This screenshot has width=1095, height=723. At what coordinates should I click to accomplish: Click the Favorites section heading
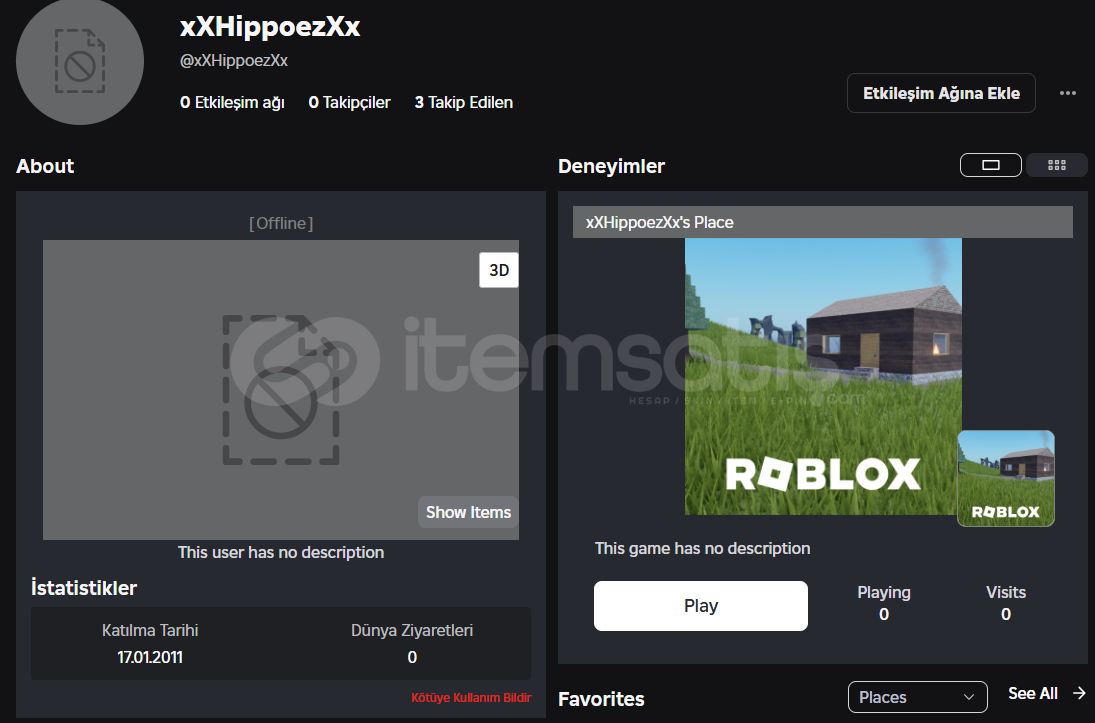(x=601, y=699)
